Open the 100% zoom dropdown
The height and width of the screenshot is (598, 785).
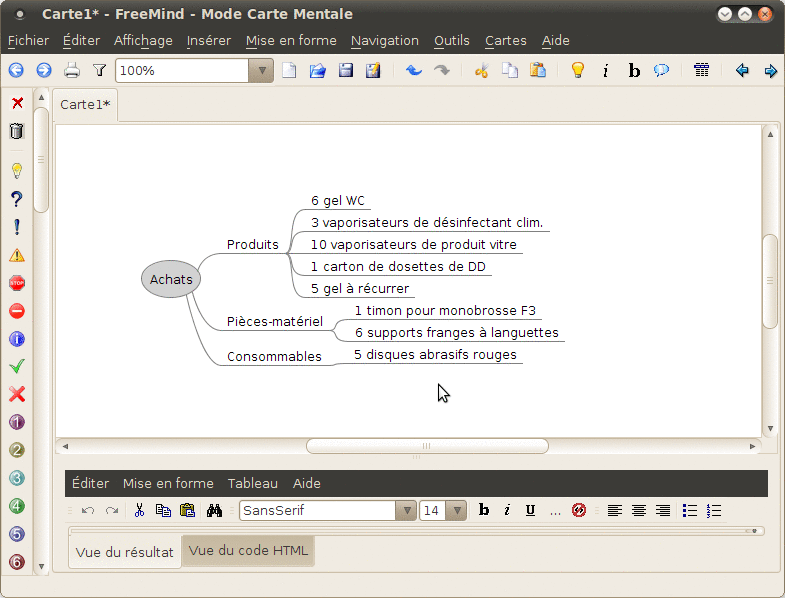tap(261, 71)
